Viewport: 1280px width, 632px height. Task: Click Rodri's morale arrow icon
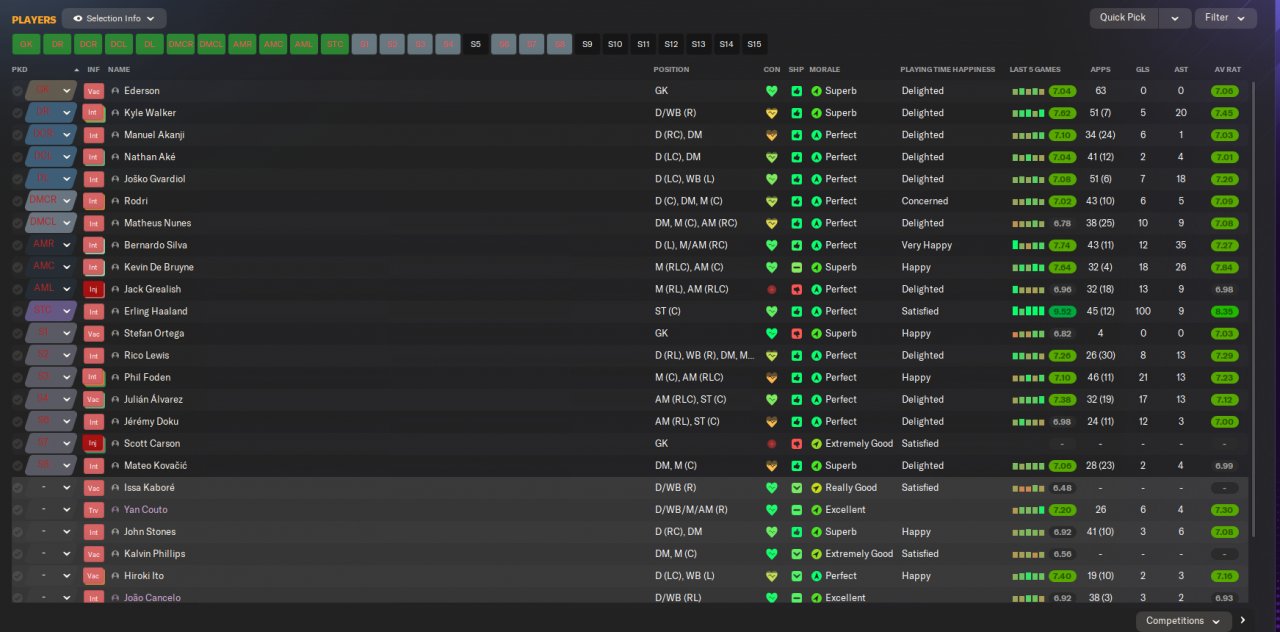tap(816, 201)
